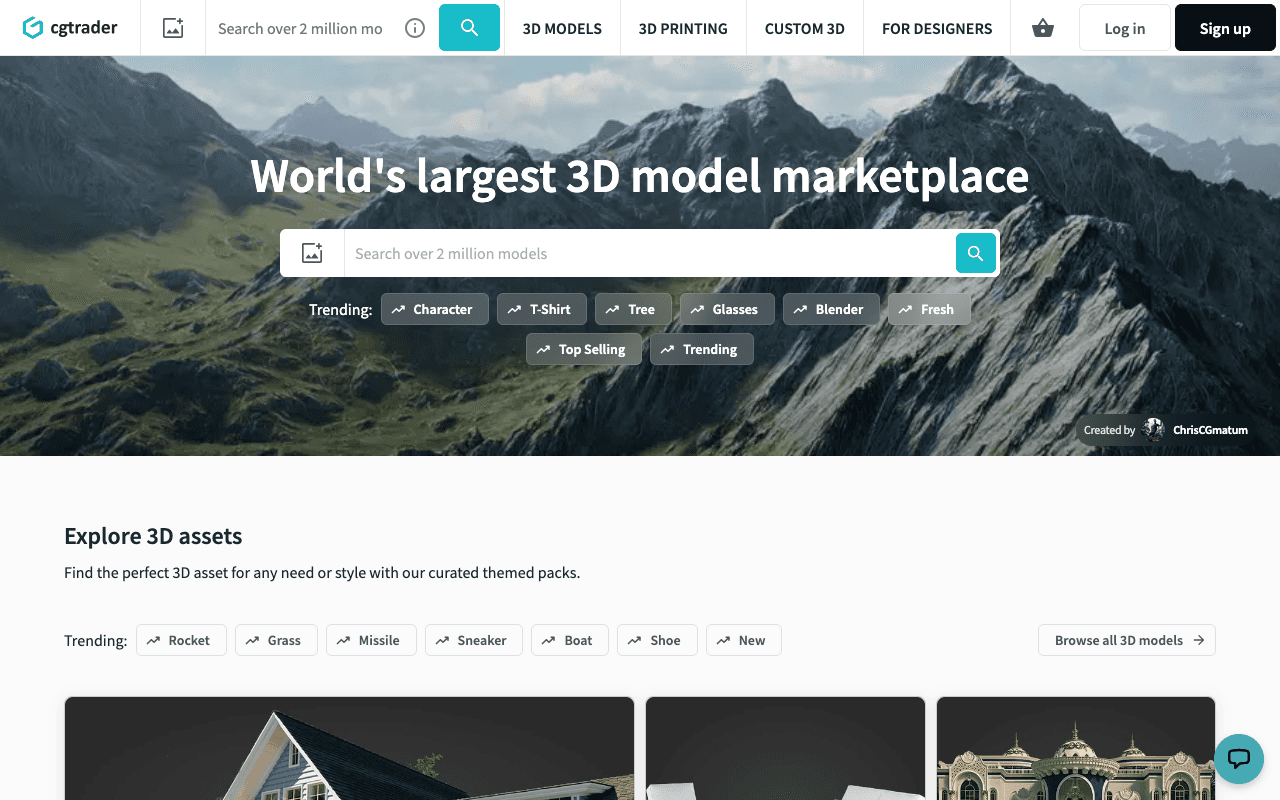Image resolution: width=1280 pixels, height=800 pixels.
Task: Select the Tree trending tag
Action: coord(633,309)
